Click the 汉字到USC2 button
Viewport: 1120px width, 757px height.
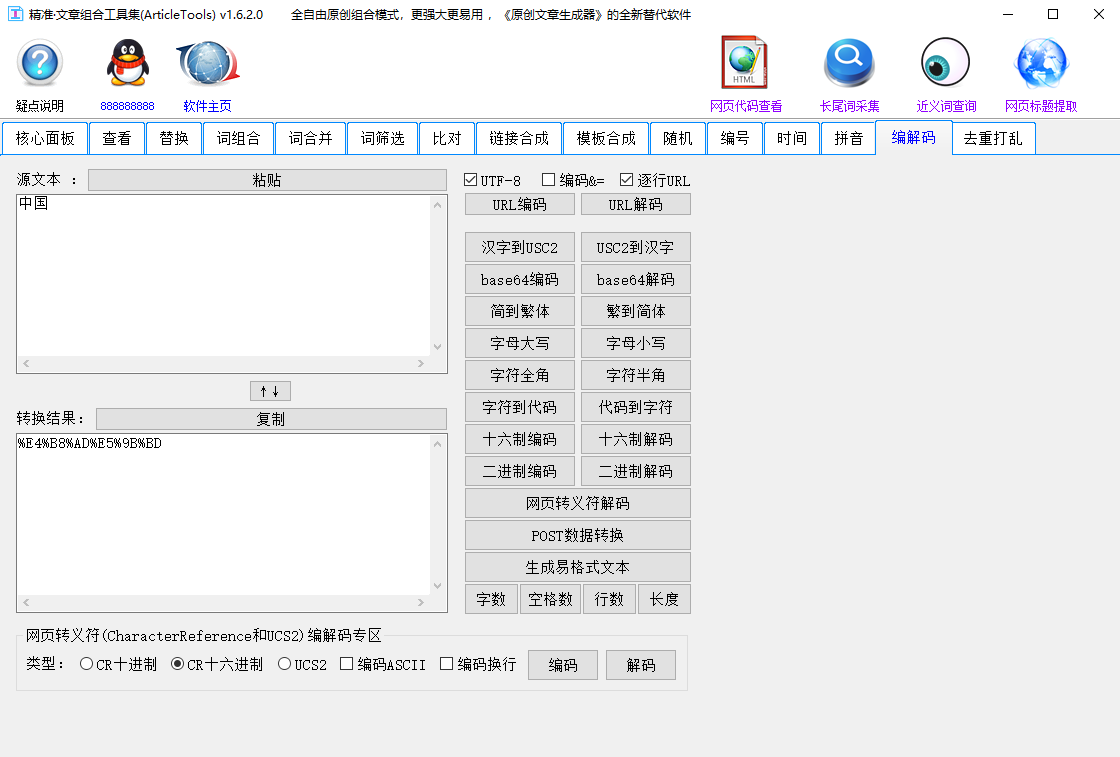tap(519, 247)
